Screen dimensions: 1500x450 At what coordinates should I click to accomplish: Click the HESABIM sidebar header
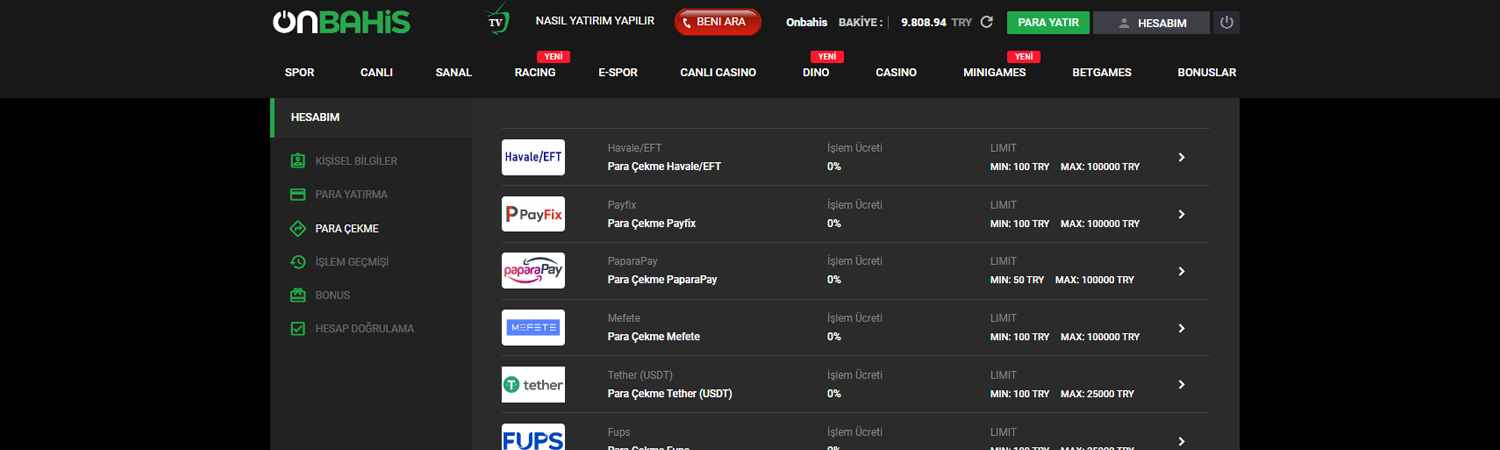(371, 117)
